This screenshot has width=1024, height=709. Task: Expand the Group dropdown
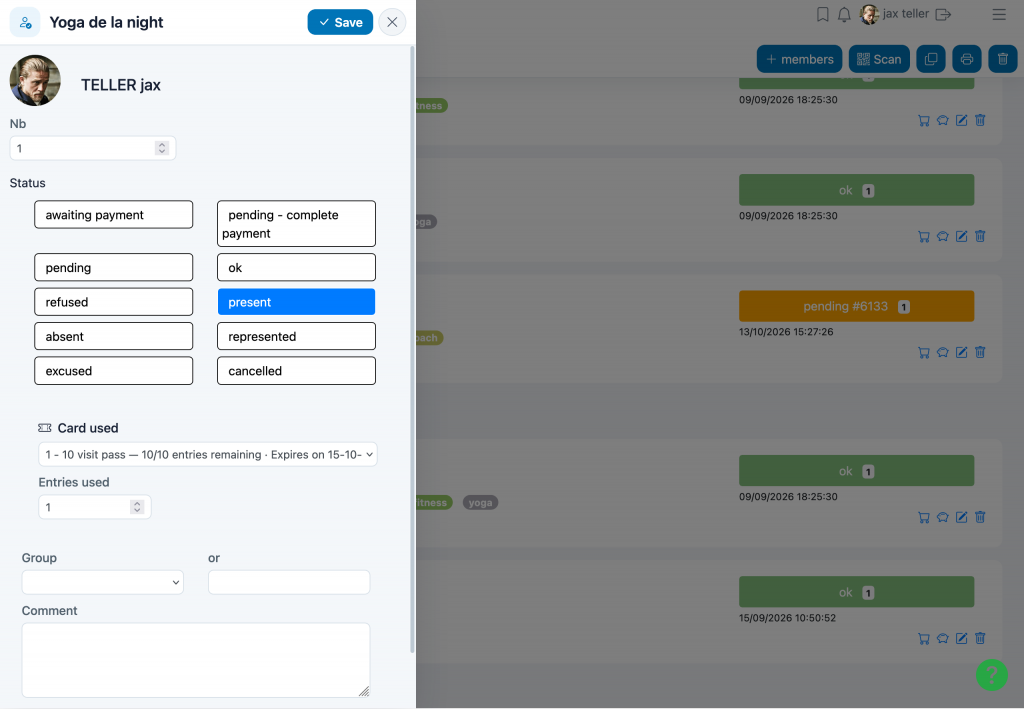coord(103,582)
